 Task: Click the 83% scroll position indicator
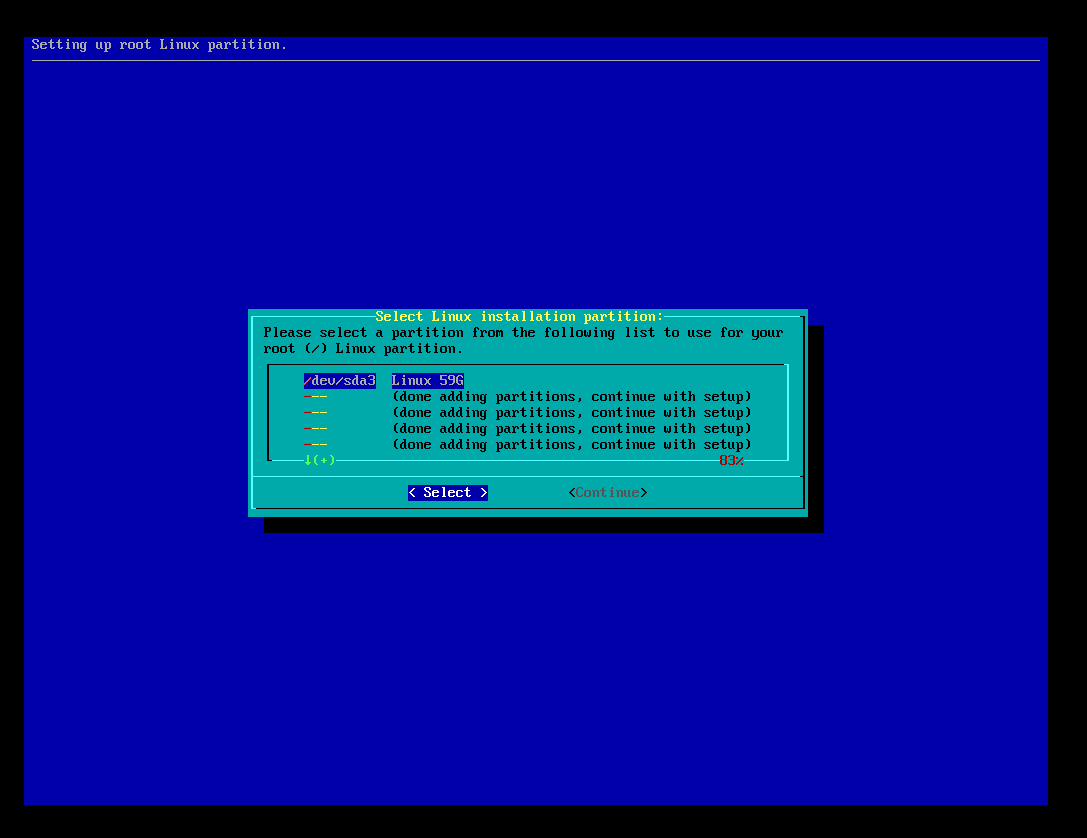tap(731, 460)
